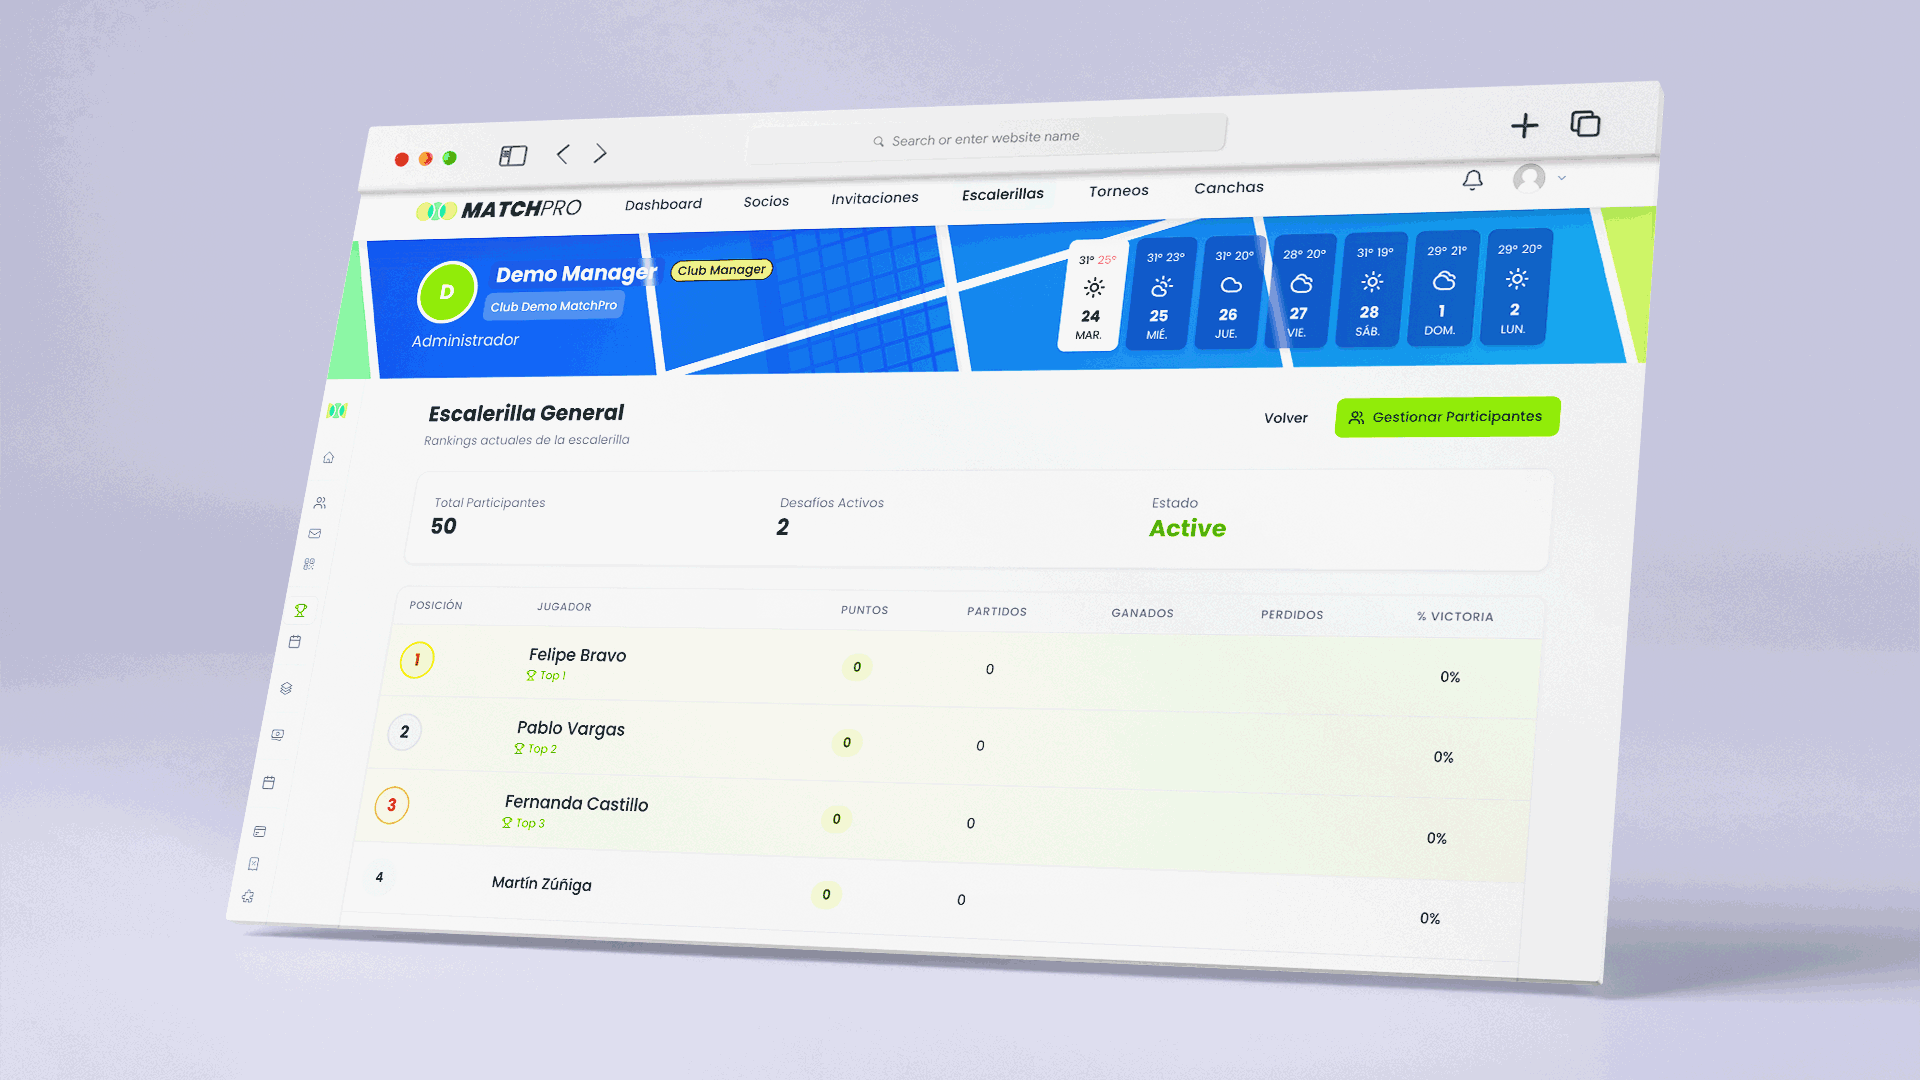Image resolution: width=1920 pixels, height=1080 pixels.
Task: Select the green trophy sidebar icon
Action: click(300, 610)
